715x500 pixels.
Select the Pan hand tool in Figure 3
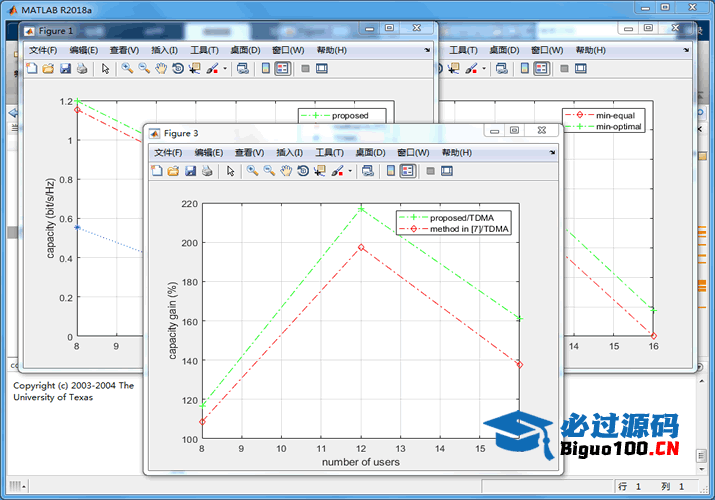pos(286,171)
